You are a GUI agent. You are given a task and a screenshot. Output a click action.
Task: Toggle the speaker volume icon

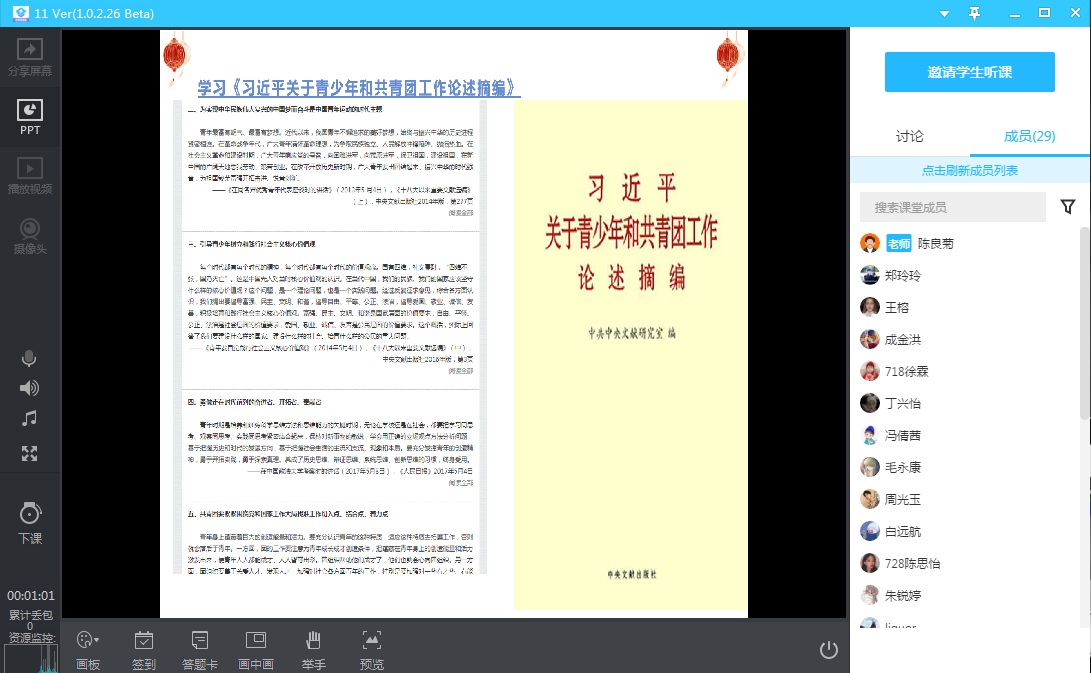[29, 388]
